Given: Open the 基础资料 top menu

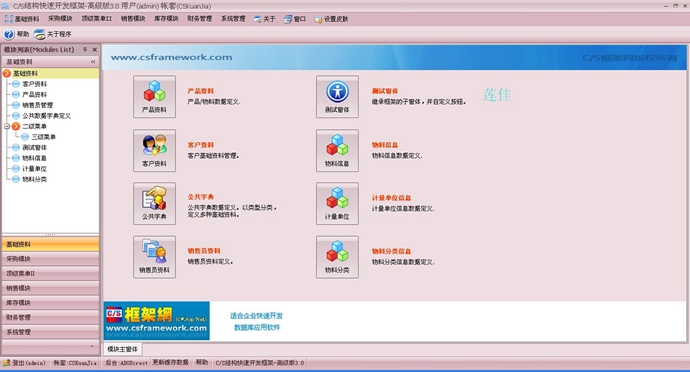Looking at the screenshot, I should point(22,19).
